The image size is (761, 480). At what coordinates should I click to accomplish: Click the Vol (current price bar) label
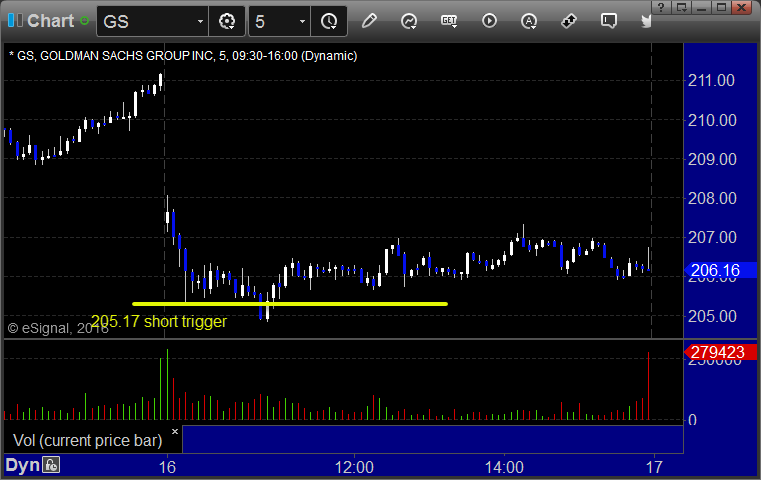88,441
